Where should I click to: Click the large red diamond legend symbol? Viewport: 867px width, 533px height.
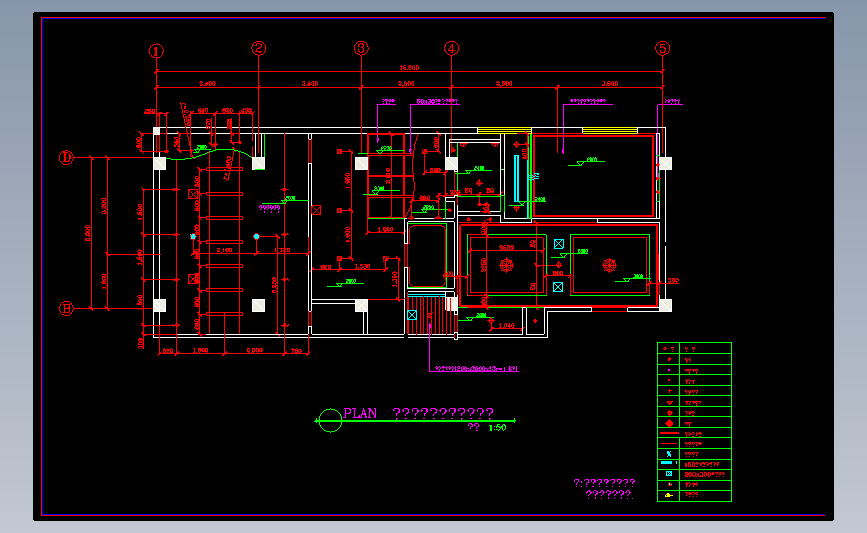[669, 423]
